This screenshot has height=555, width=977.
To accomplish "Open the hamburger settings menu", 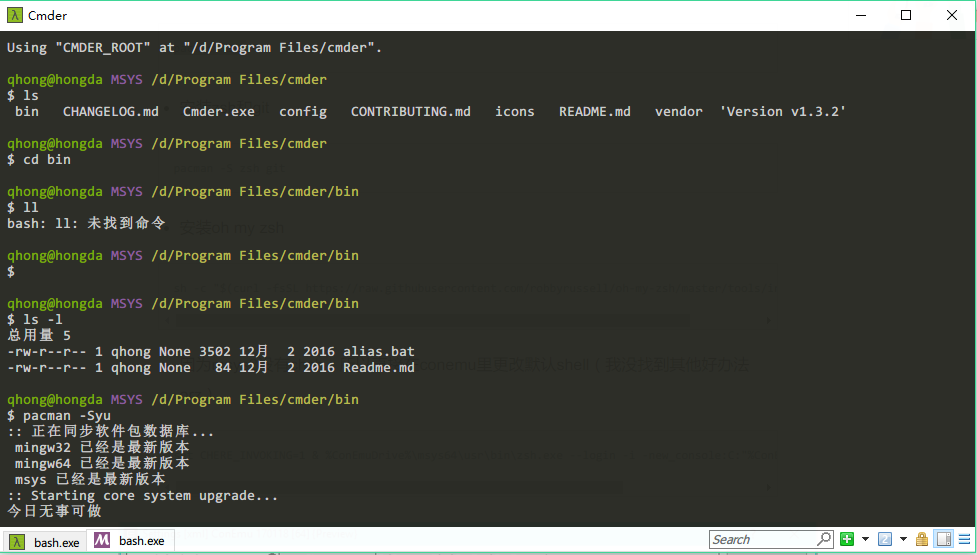I will coord(965,539).
